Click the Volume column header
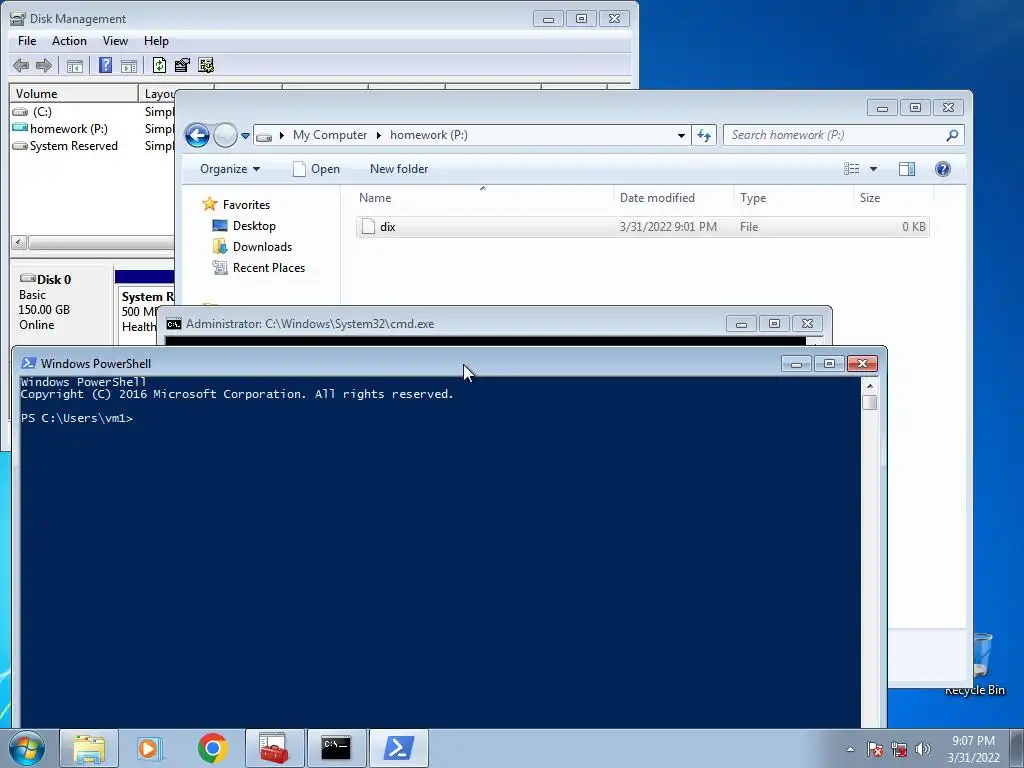This screenshot has height=768, width=1024. [73, 93]
